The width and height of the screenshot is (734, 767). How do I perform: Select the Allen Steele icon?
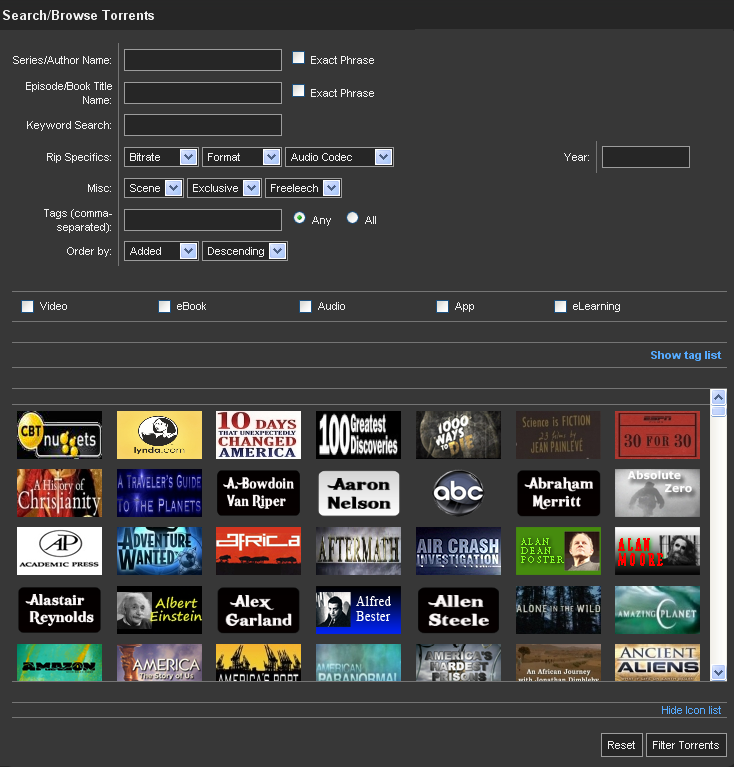click(x=458, y=610)
